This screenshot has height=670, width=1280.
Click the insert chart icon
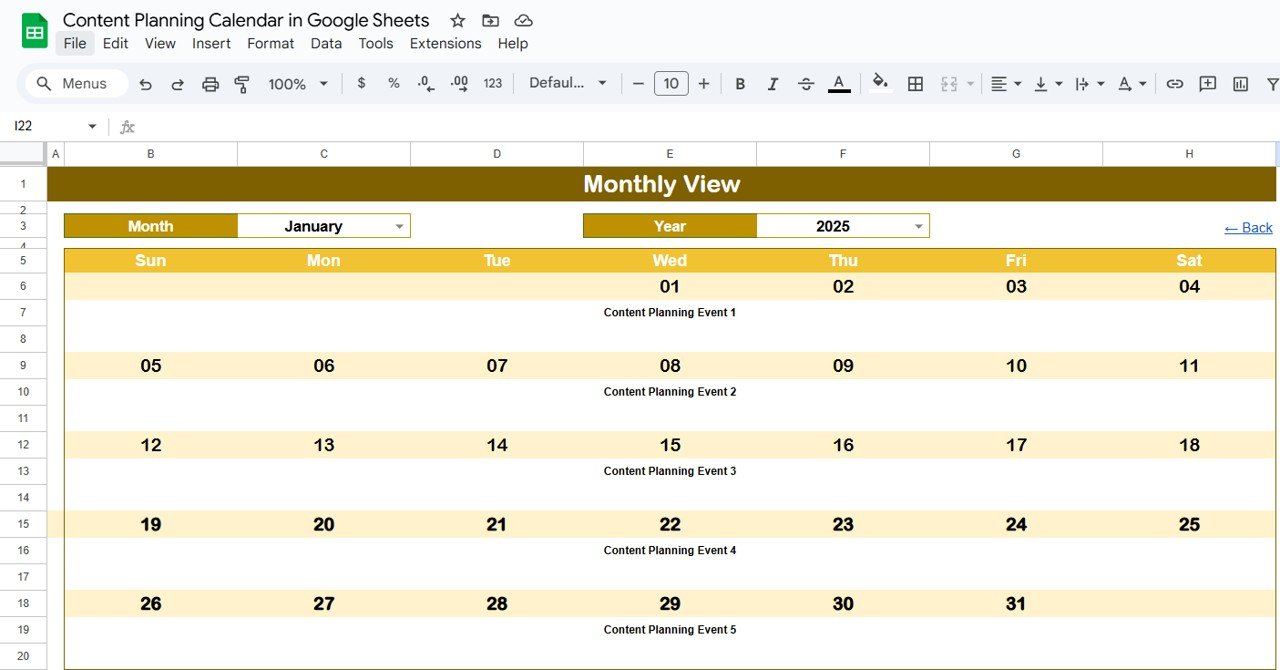point(1241,84)
